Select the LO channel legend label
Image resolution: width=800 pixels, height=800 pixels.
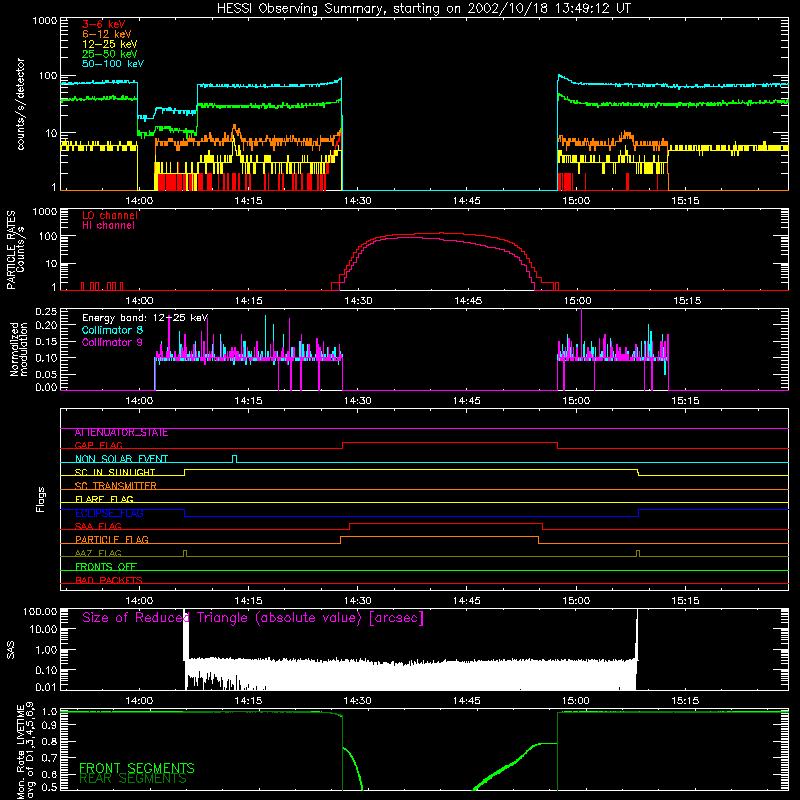point(110,215)
